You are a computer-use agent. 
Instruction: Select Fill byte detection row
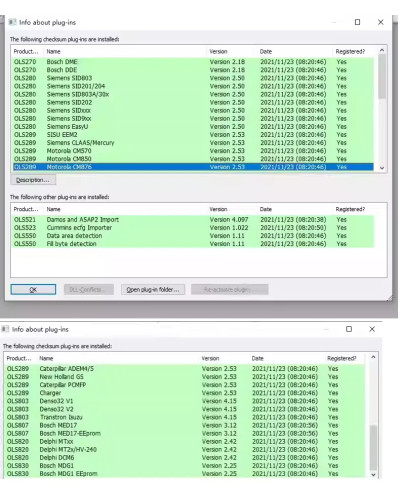click(193, 244)
